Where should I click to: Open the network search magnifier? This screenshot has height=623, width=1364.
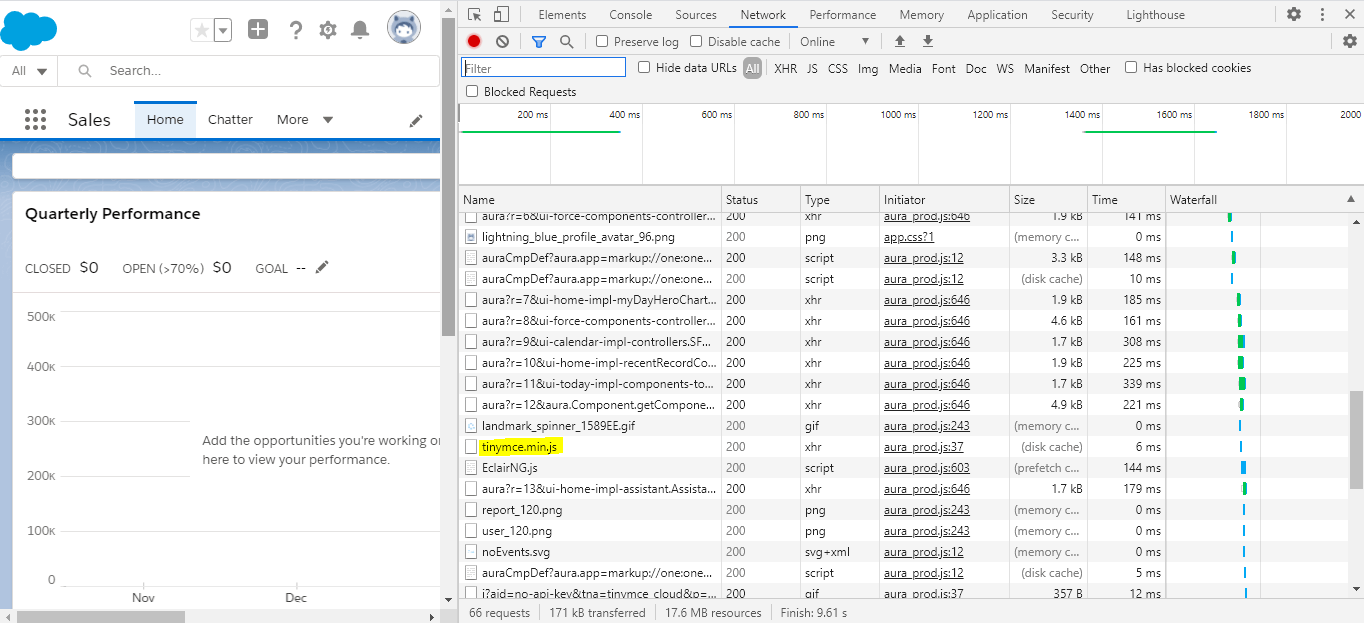pyautogui.click(x=567, y=41)
